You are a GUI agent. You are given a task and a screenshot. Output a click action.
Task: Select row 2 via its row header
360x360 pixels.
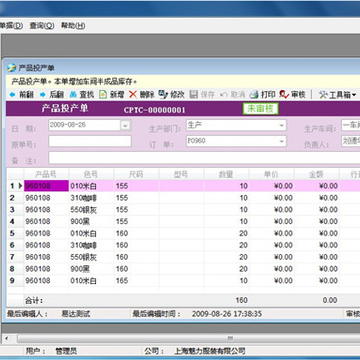click(15, 198)
